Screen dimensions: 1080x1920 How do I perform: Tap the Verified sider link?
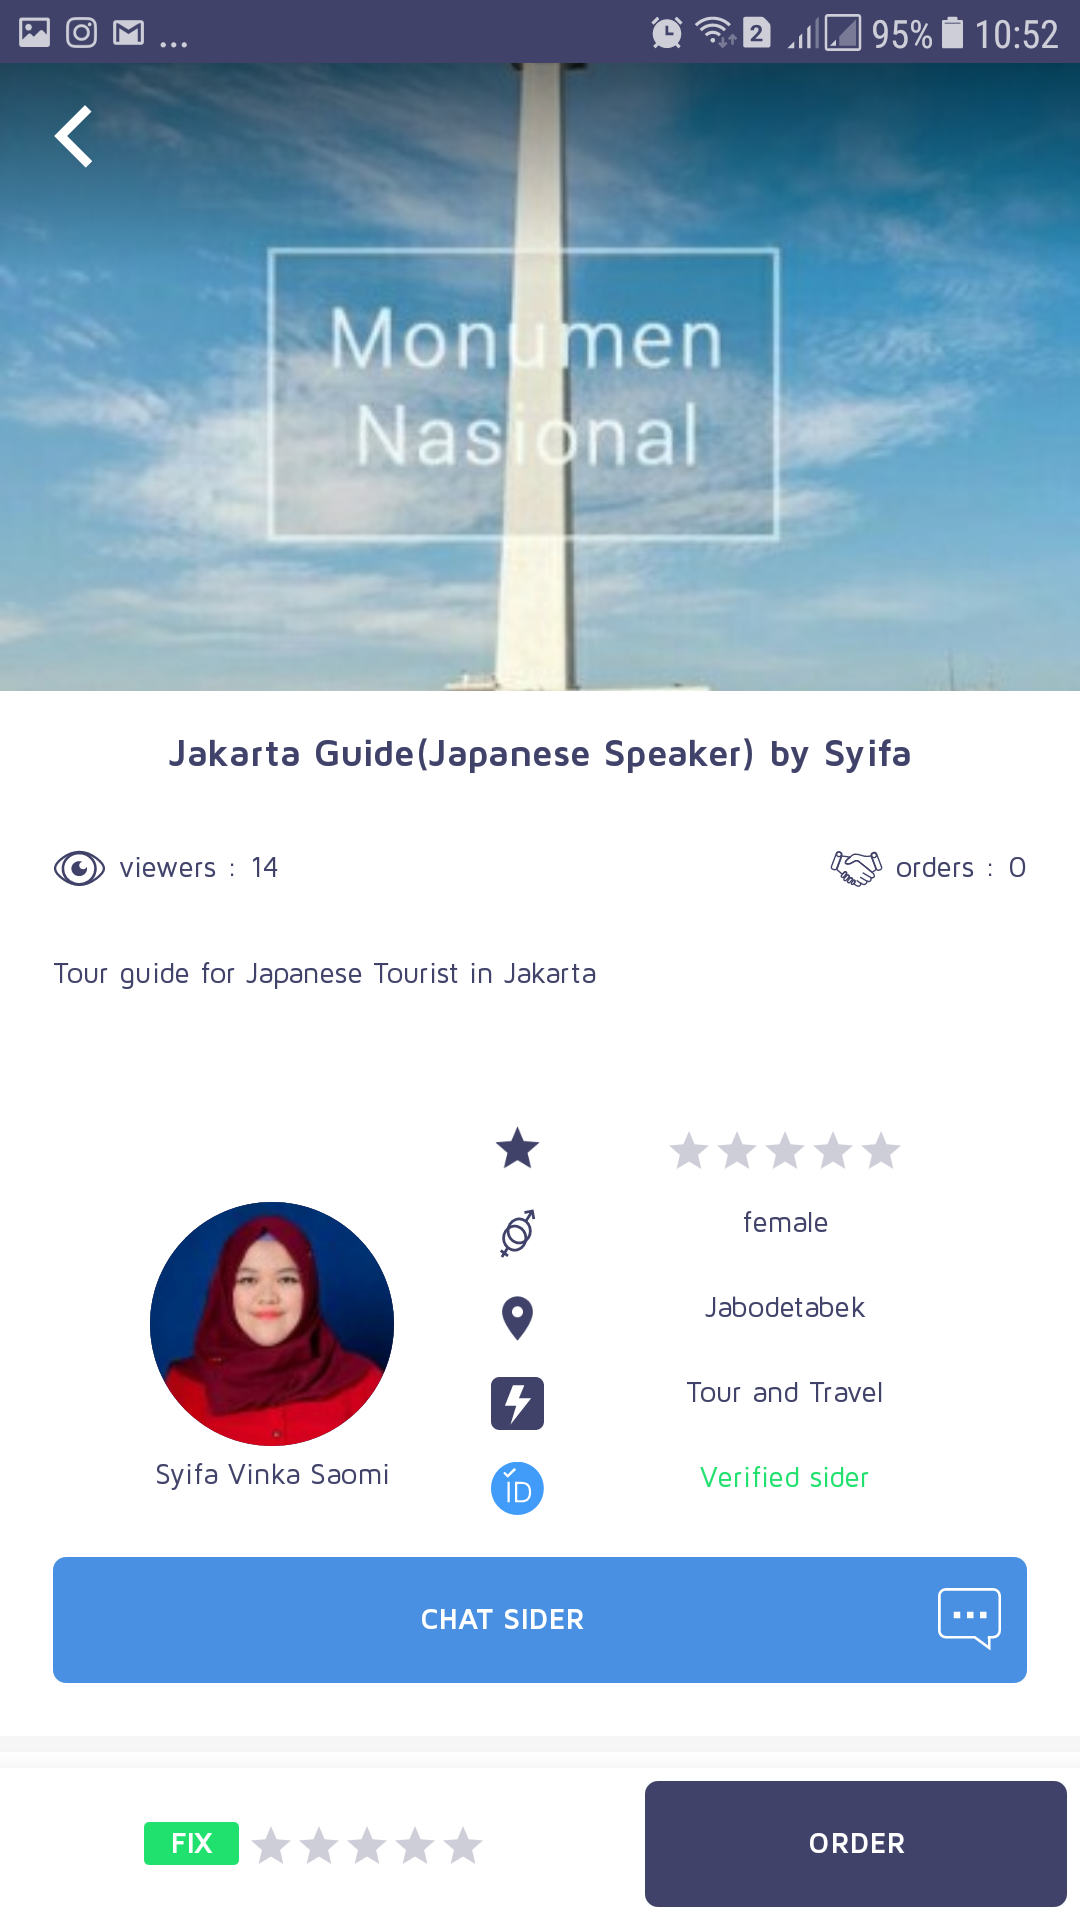pos(784,1477)
